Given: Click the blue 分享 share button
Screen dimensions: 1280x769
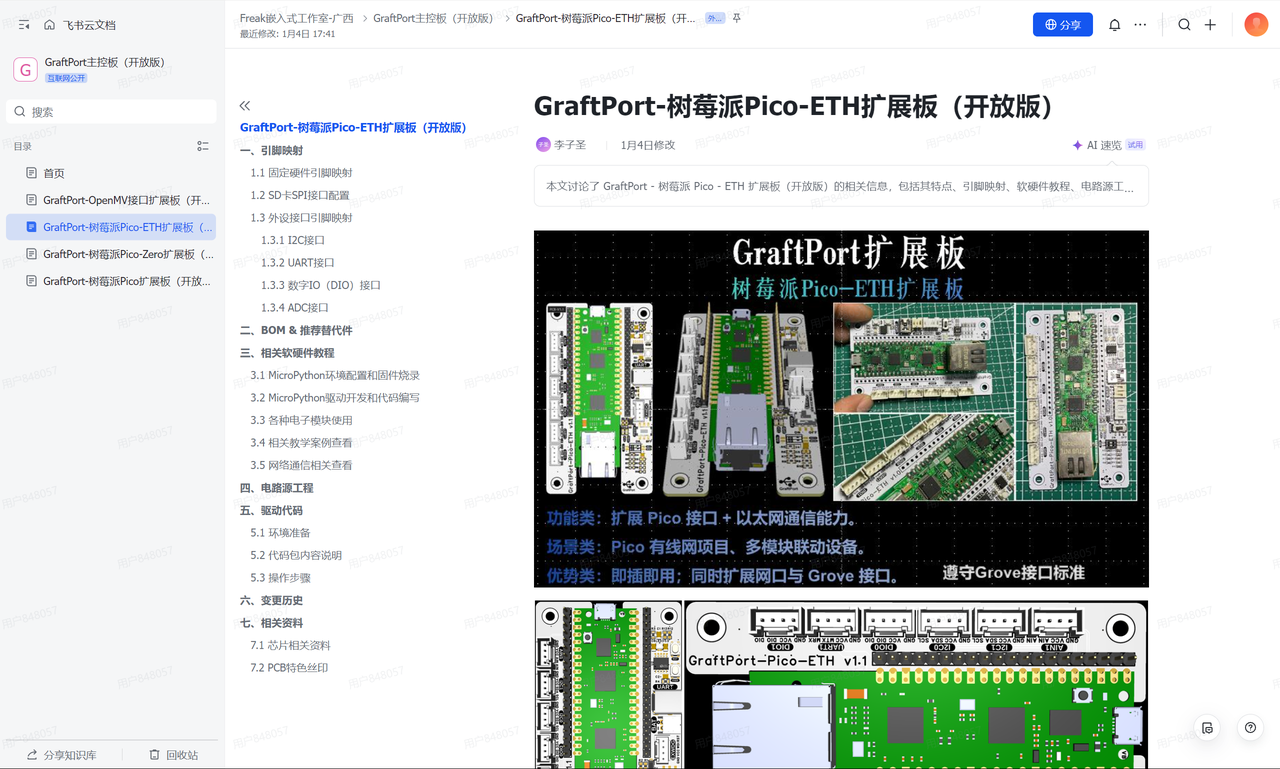Looking at the screenshot, I should tap(1063, 25).
